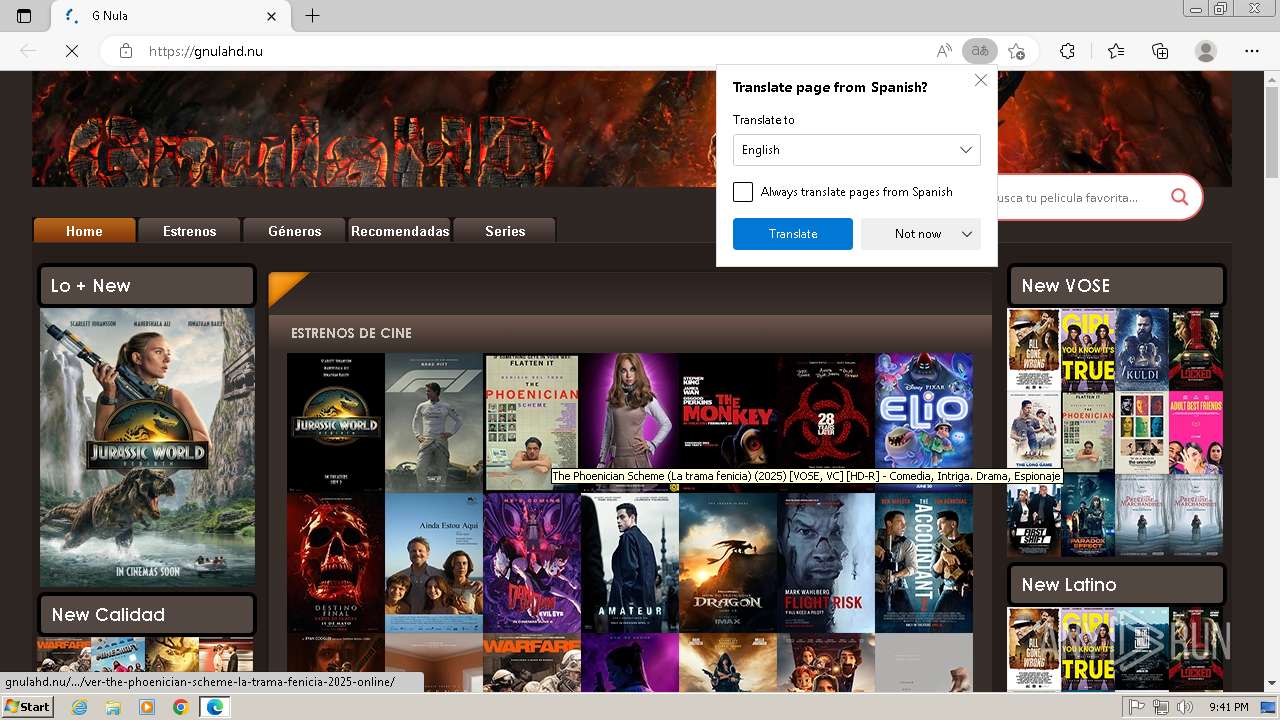Open the volume tray icon
This screenshot has height=720, width=1280.
1184,707
